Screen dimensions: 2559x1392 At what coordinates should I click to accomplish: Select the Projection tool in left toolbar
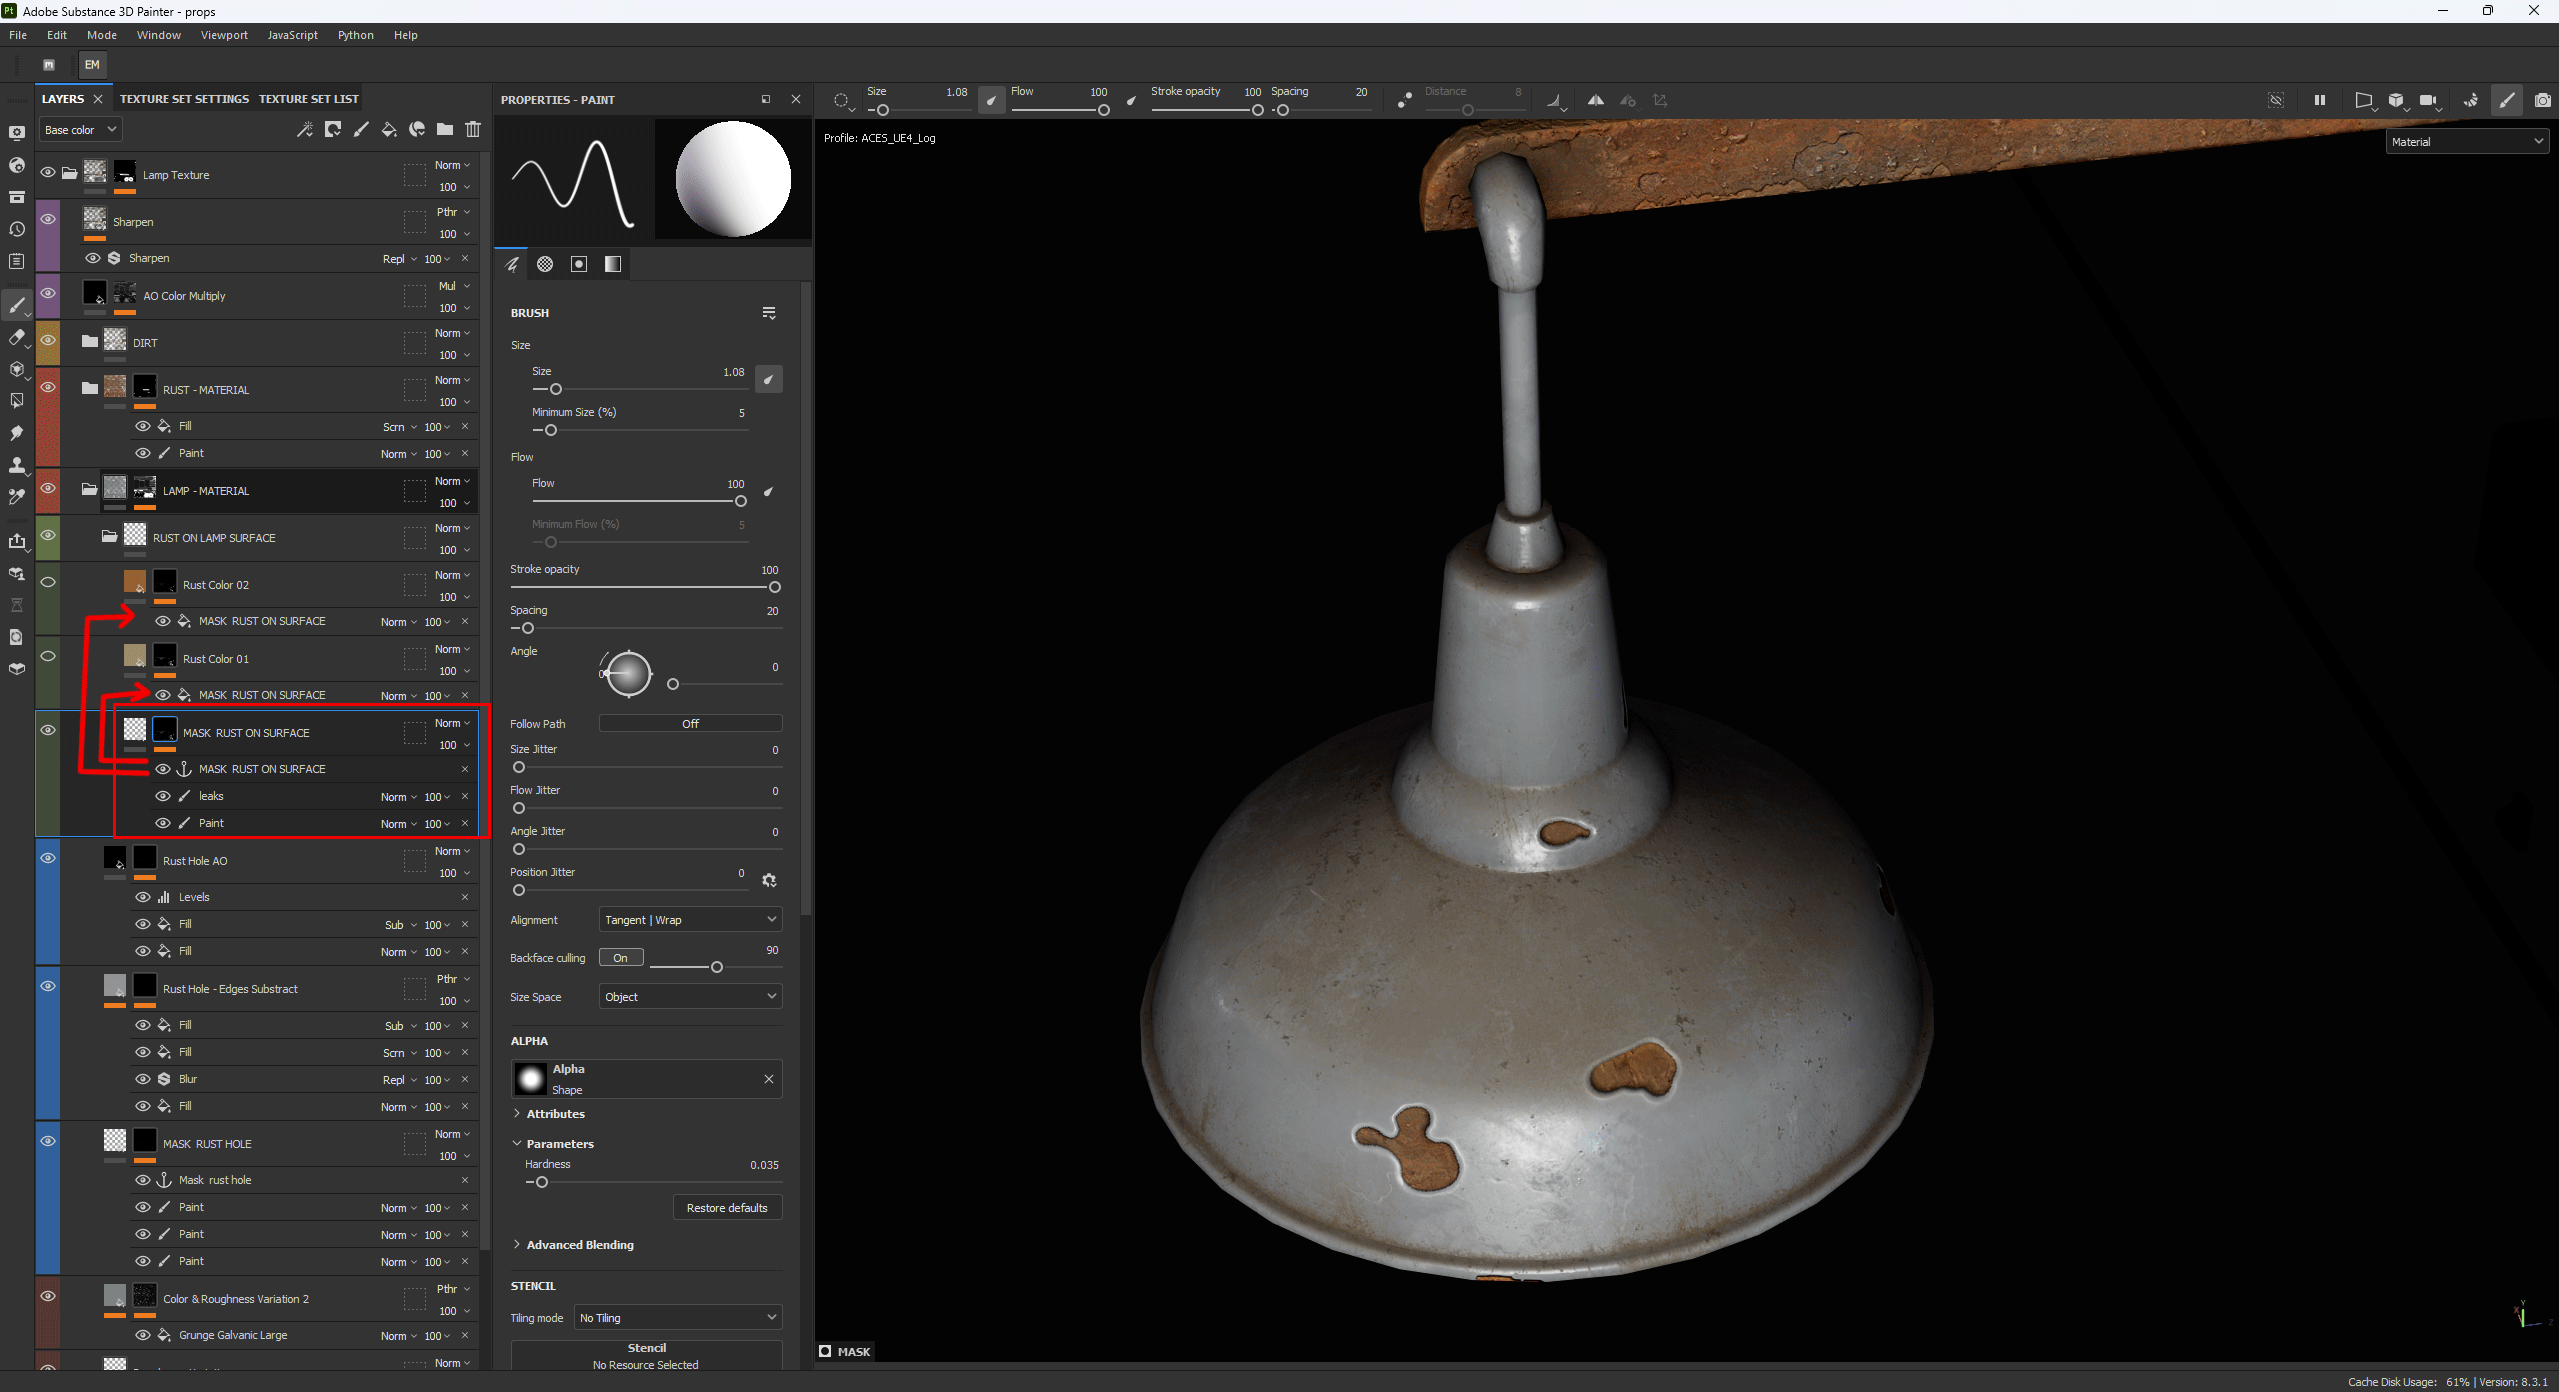[15, 369]
